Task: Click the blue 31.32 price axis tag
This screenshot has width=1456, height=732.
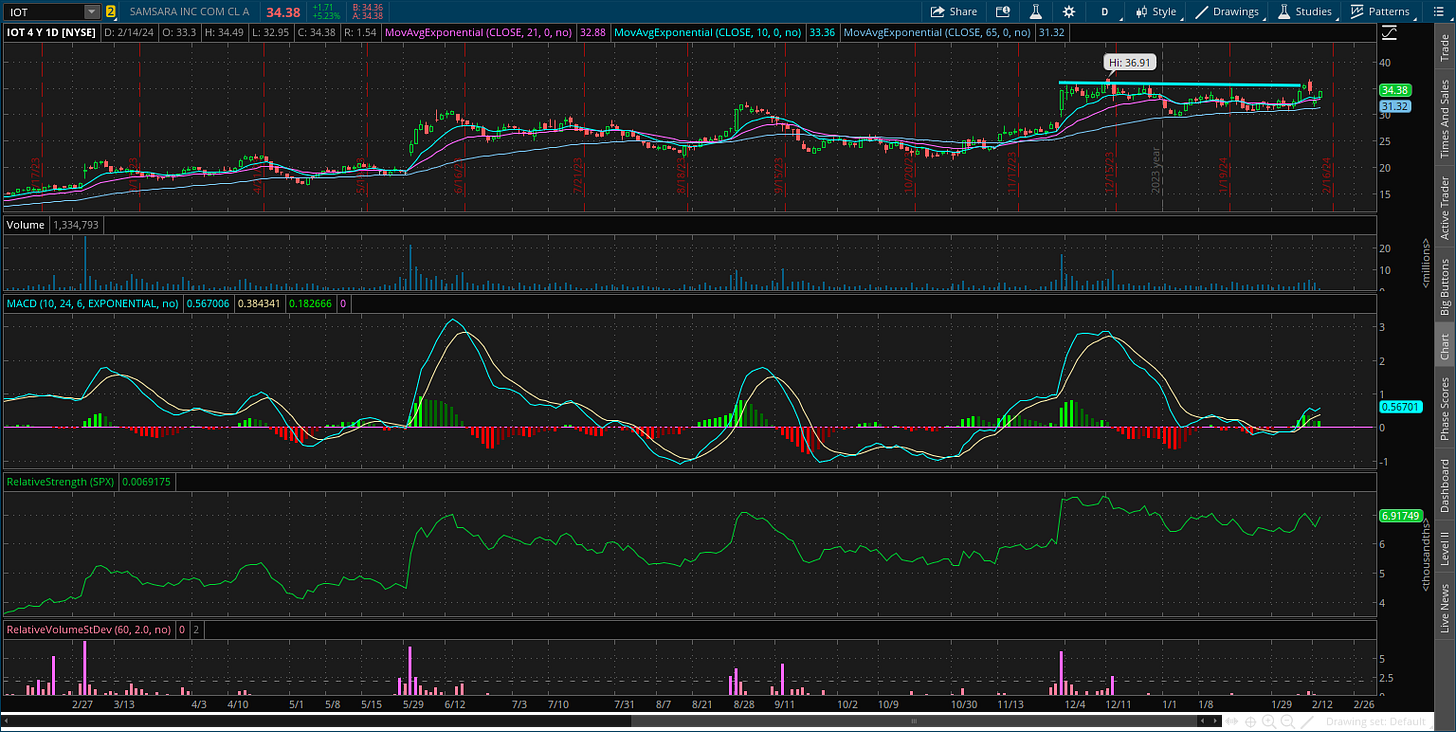Action: [1395, 106]
